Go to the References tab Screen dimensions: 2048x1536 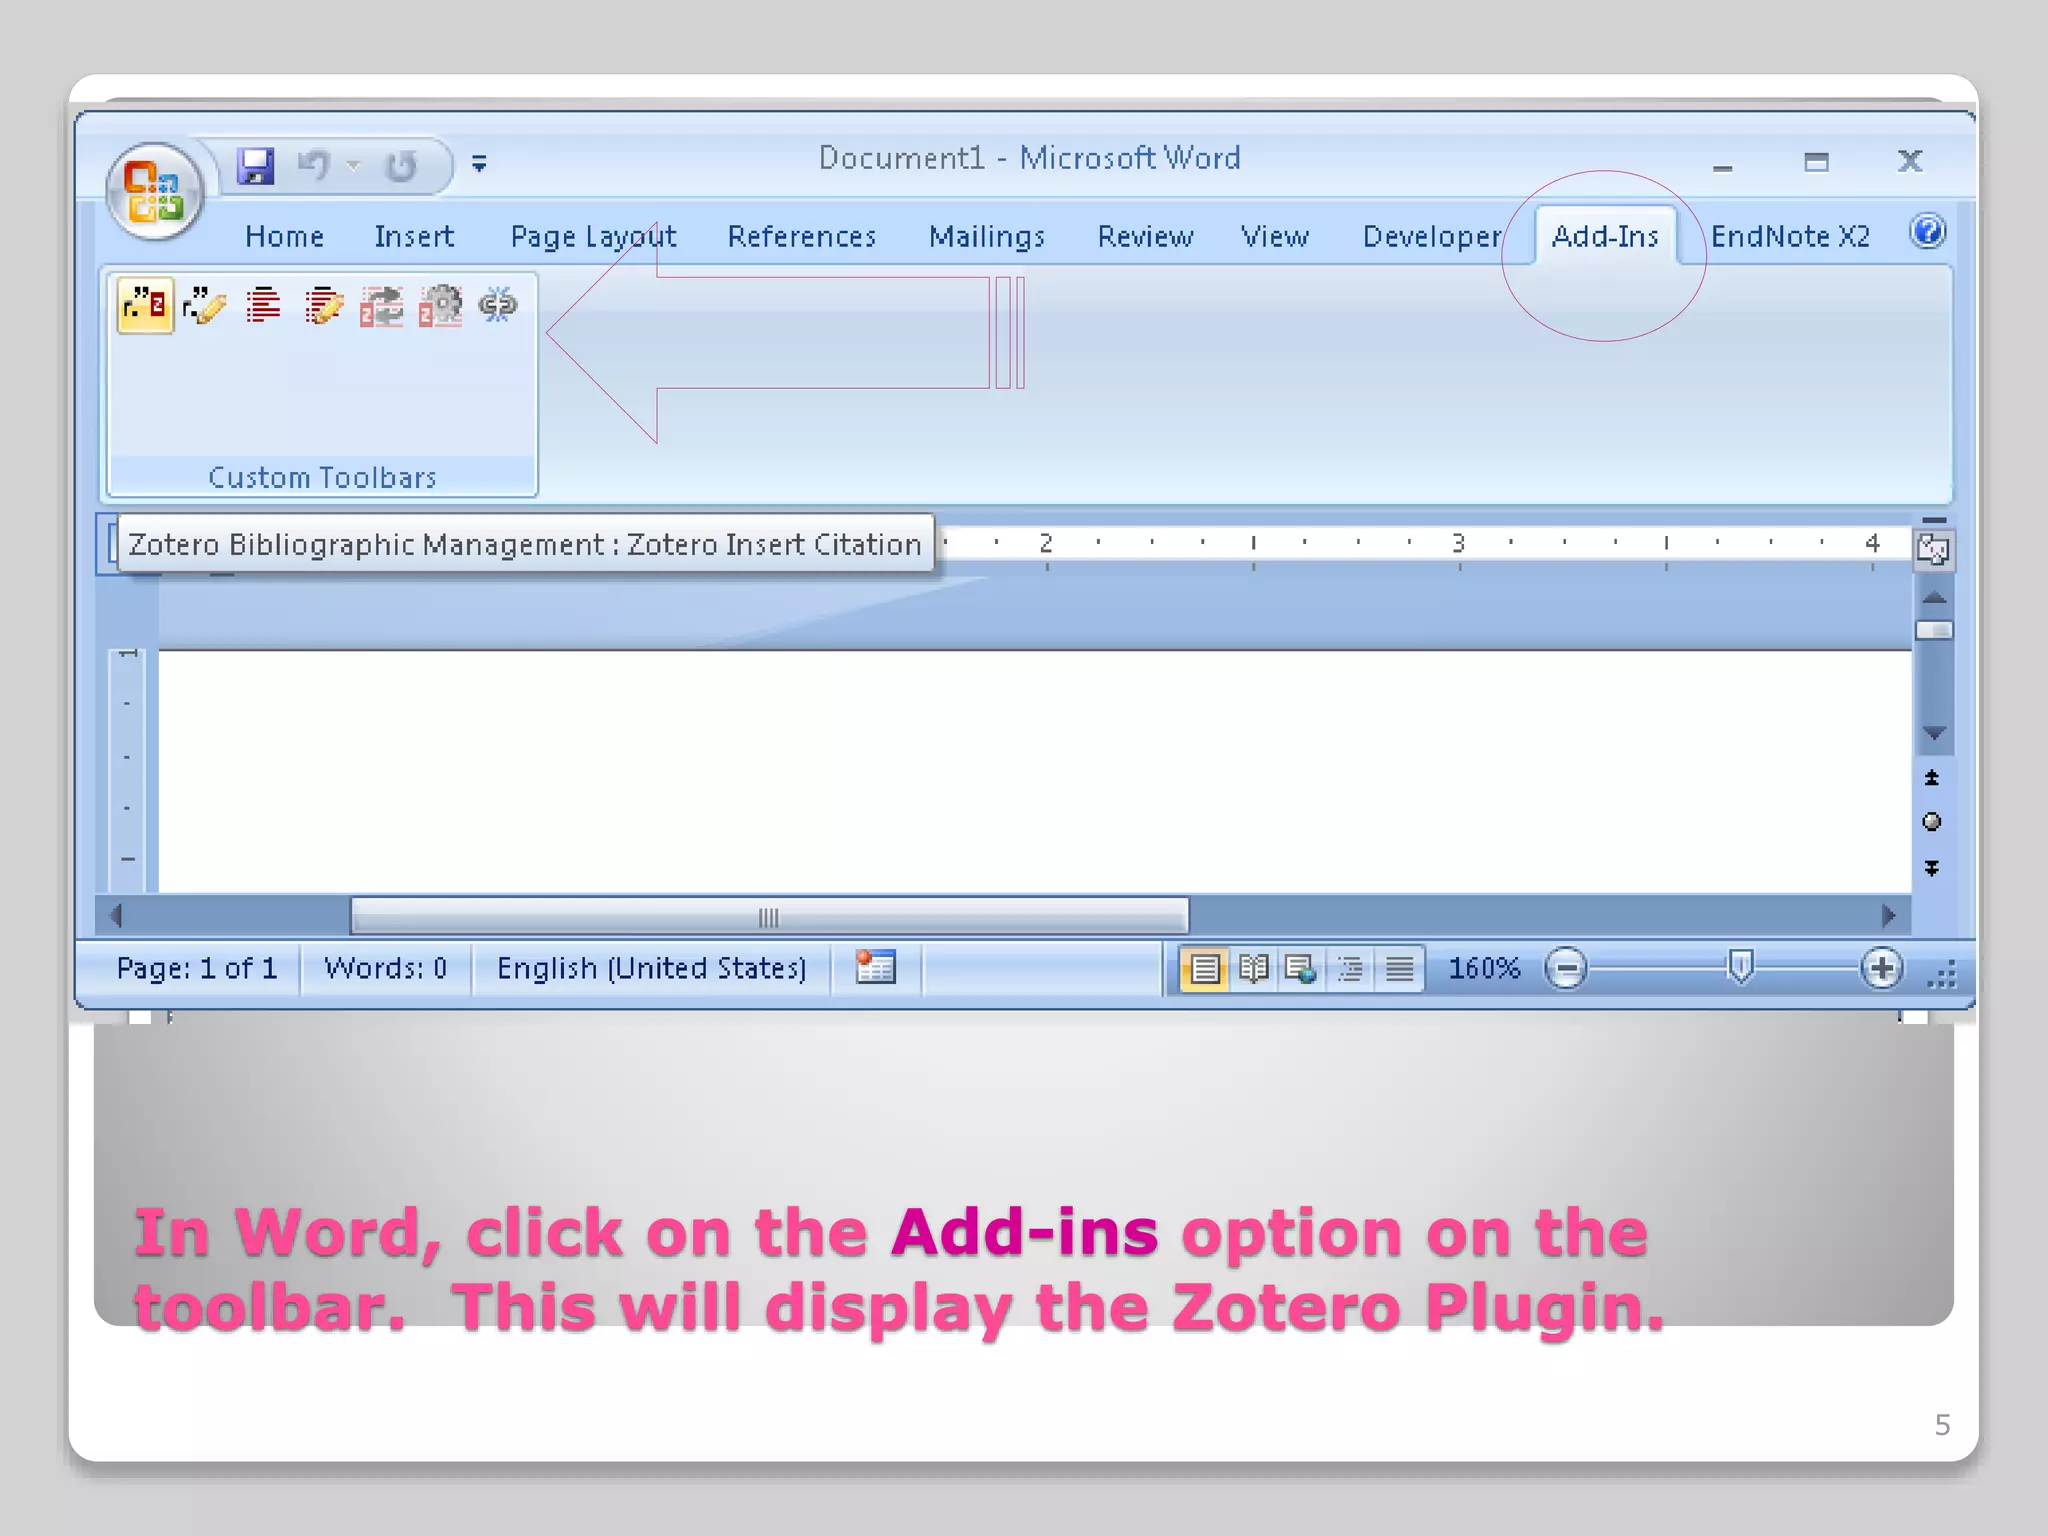coord(802,236)
